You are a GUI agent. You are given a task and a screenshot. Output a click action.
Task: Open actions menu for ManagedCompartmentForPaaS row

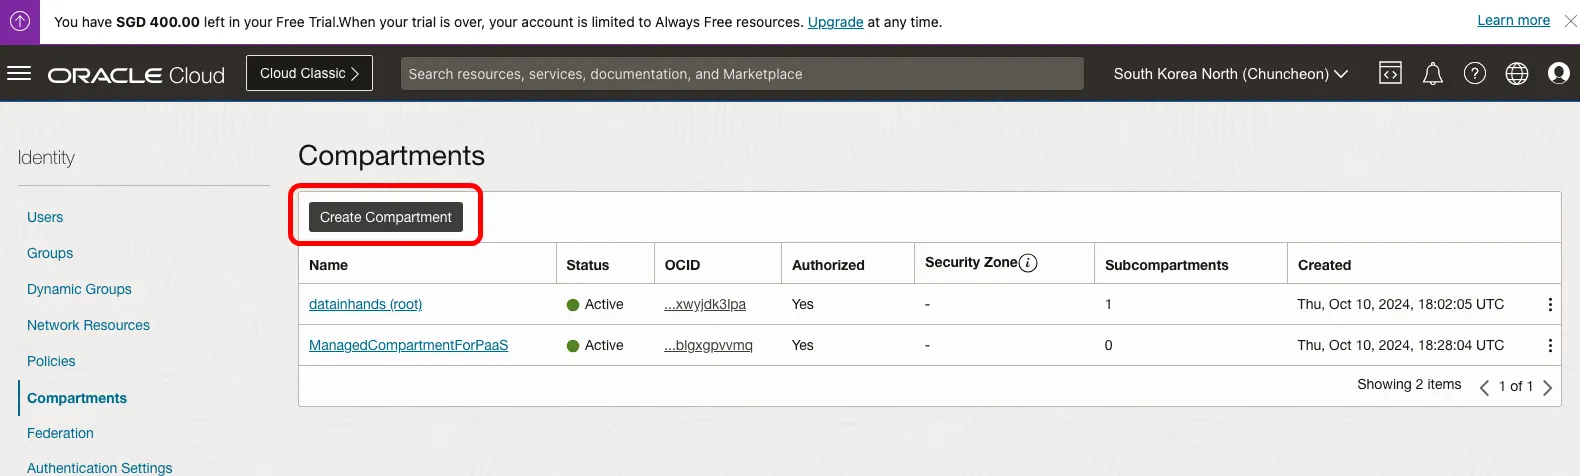tap(1550, 346)
